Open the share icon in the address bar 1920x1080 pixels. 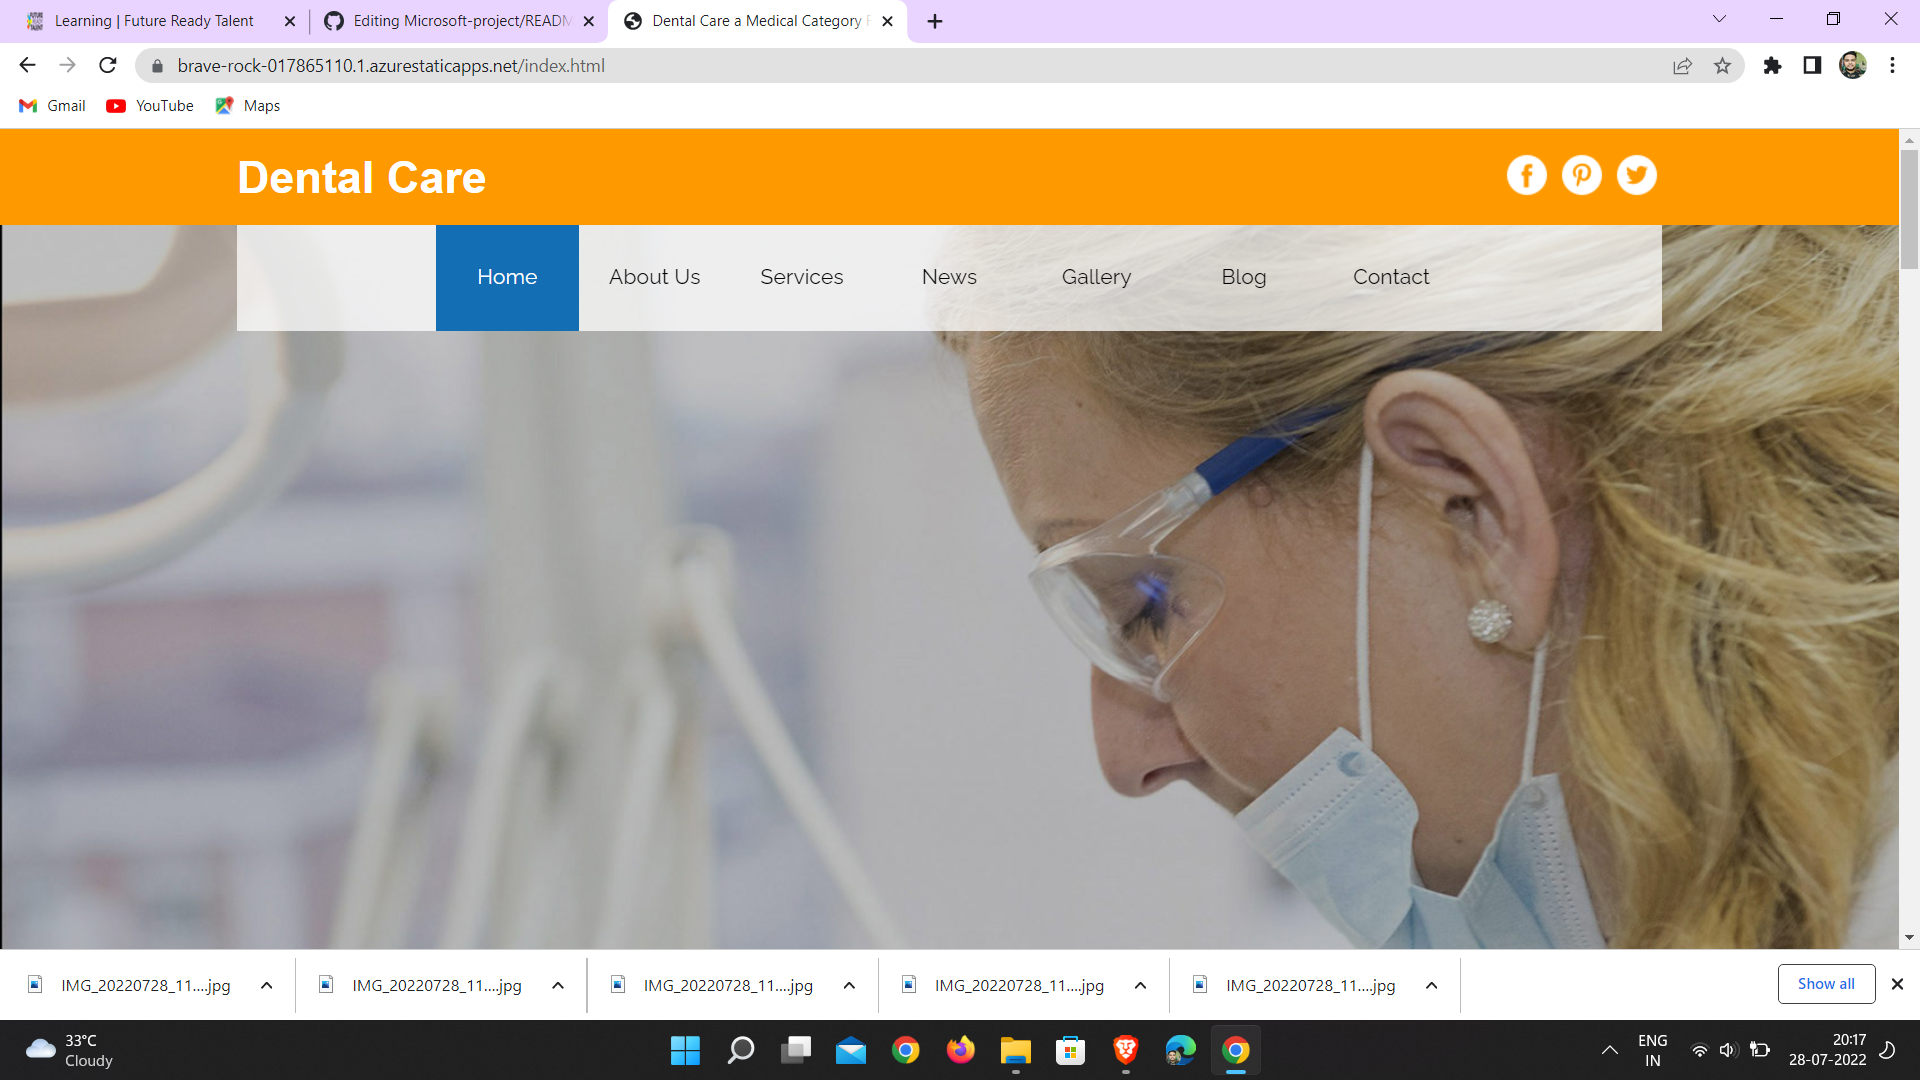tap(1683, 65)
